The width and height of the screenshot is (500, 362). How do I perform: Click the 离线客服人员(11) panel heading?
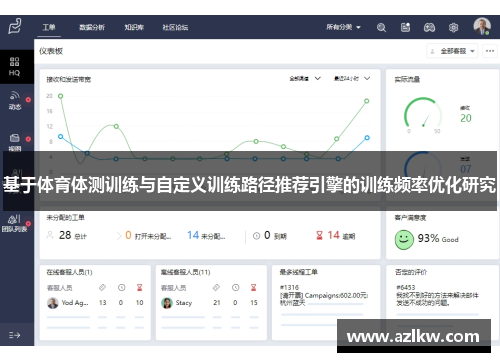point(185,272)
